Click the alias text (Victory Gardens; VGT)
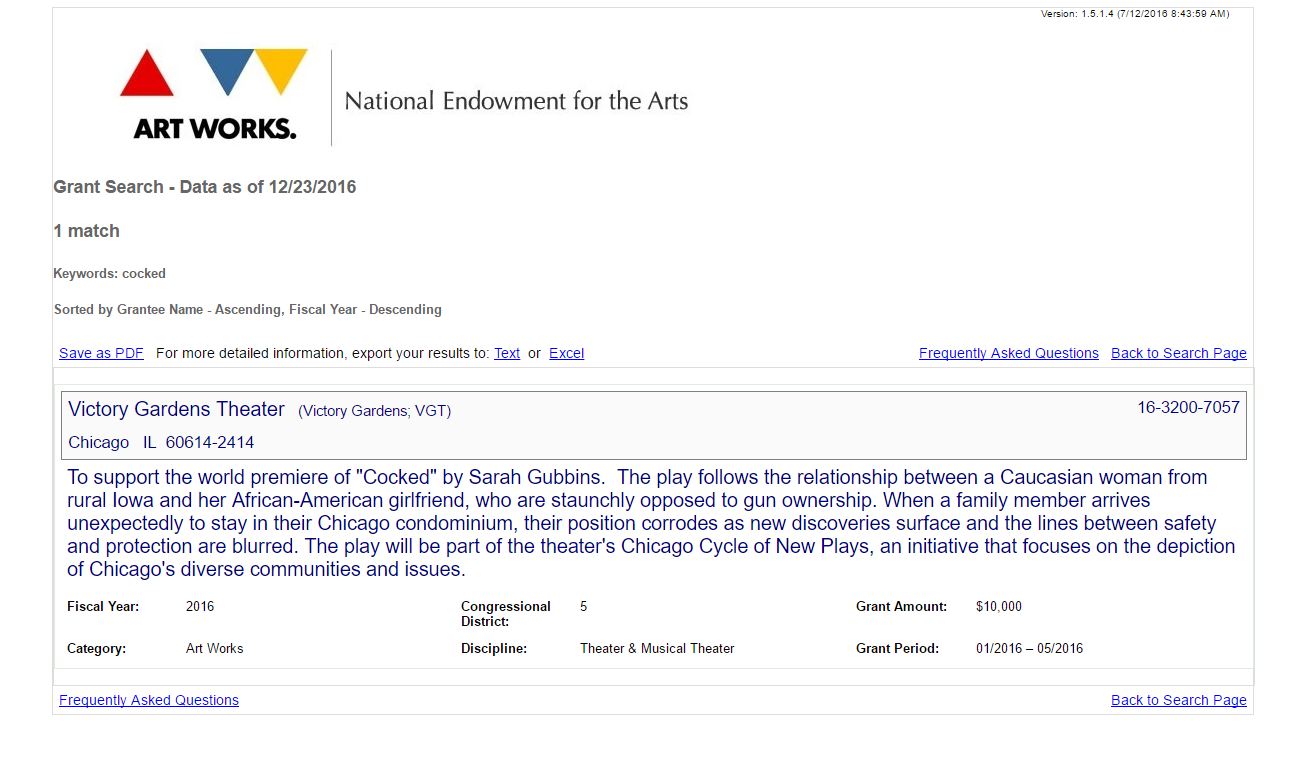 (375, 411)
